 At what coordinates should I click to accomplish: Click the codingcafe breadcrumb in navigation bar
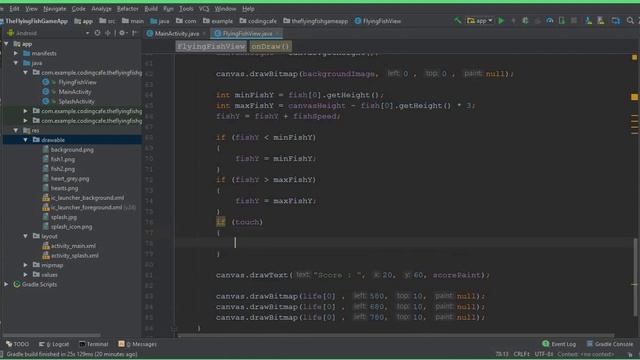click(x=258, y=21)
